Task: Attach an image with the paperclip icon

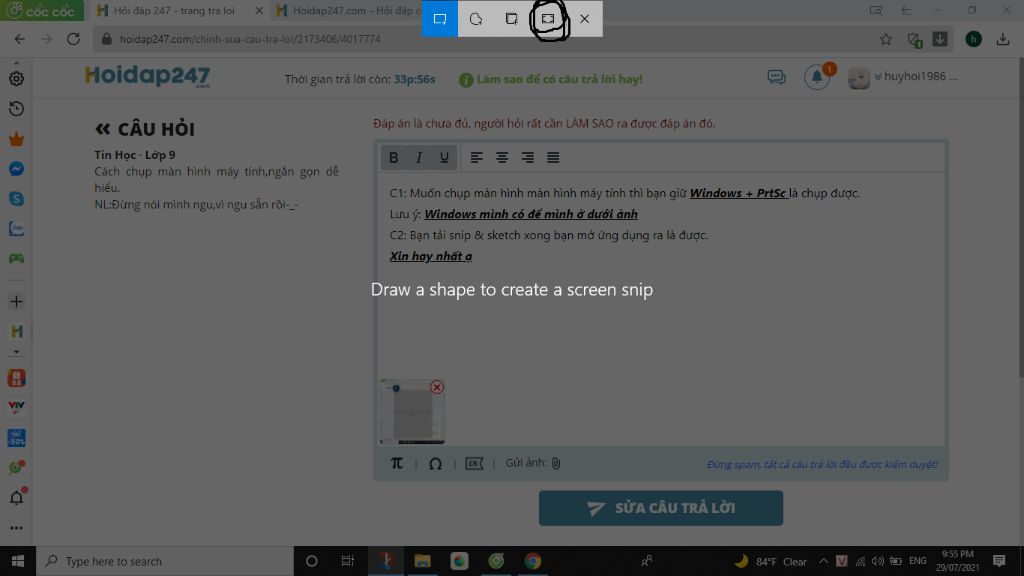Action: (x=556, y=463)
